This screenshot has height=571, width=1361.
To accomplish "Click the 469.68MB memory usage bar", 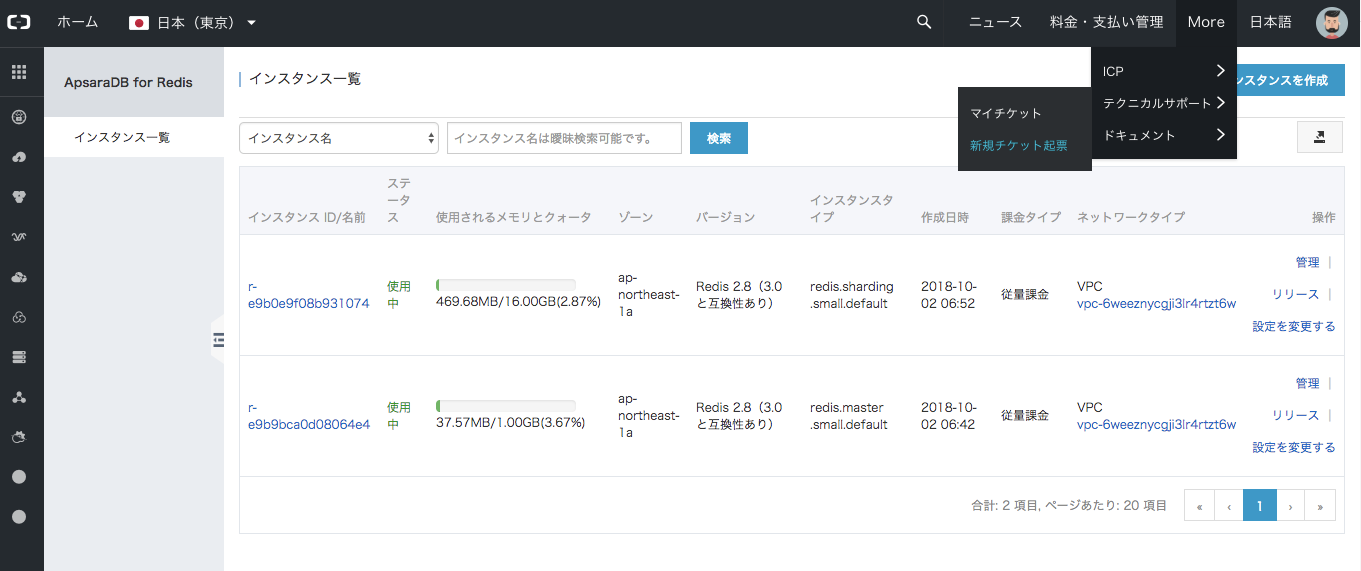I will point(505,285).
